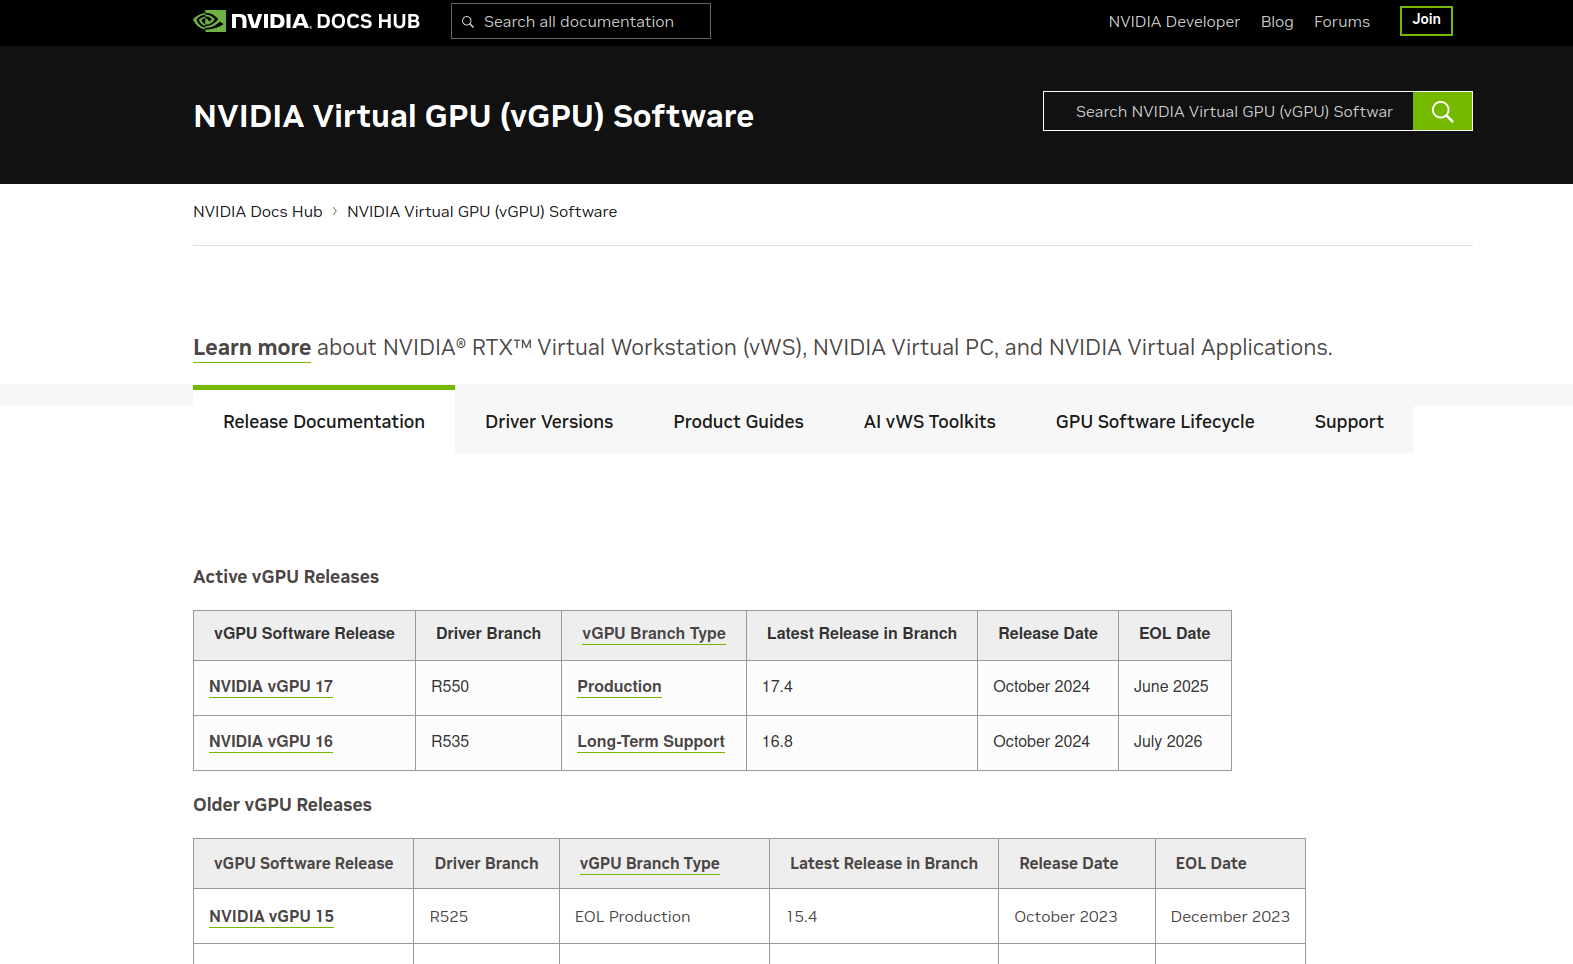Click the R525 driver branch cell
Image resolution: width=1573 pixels, height=964 pixels.
[486, 917]
